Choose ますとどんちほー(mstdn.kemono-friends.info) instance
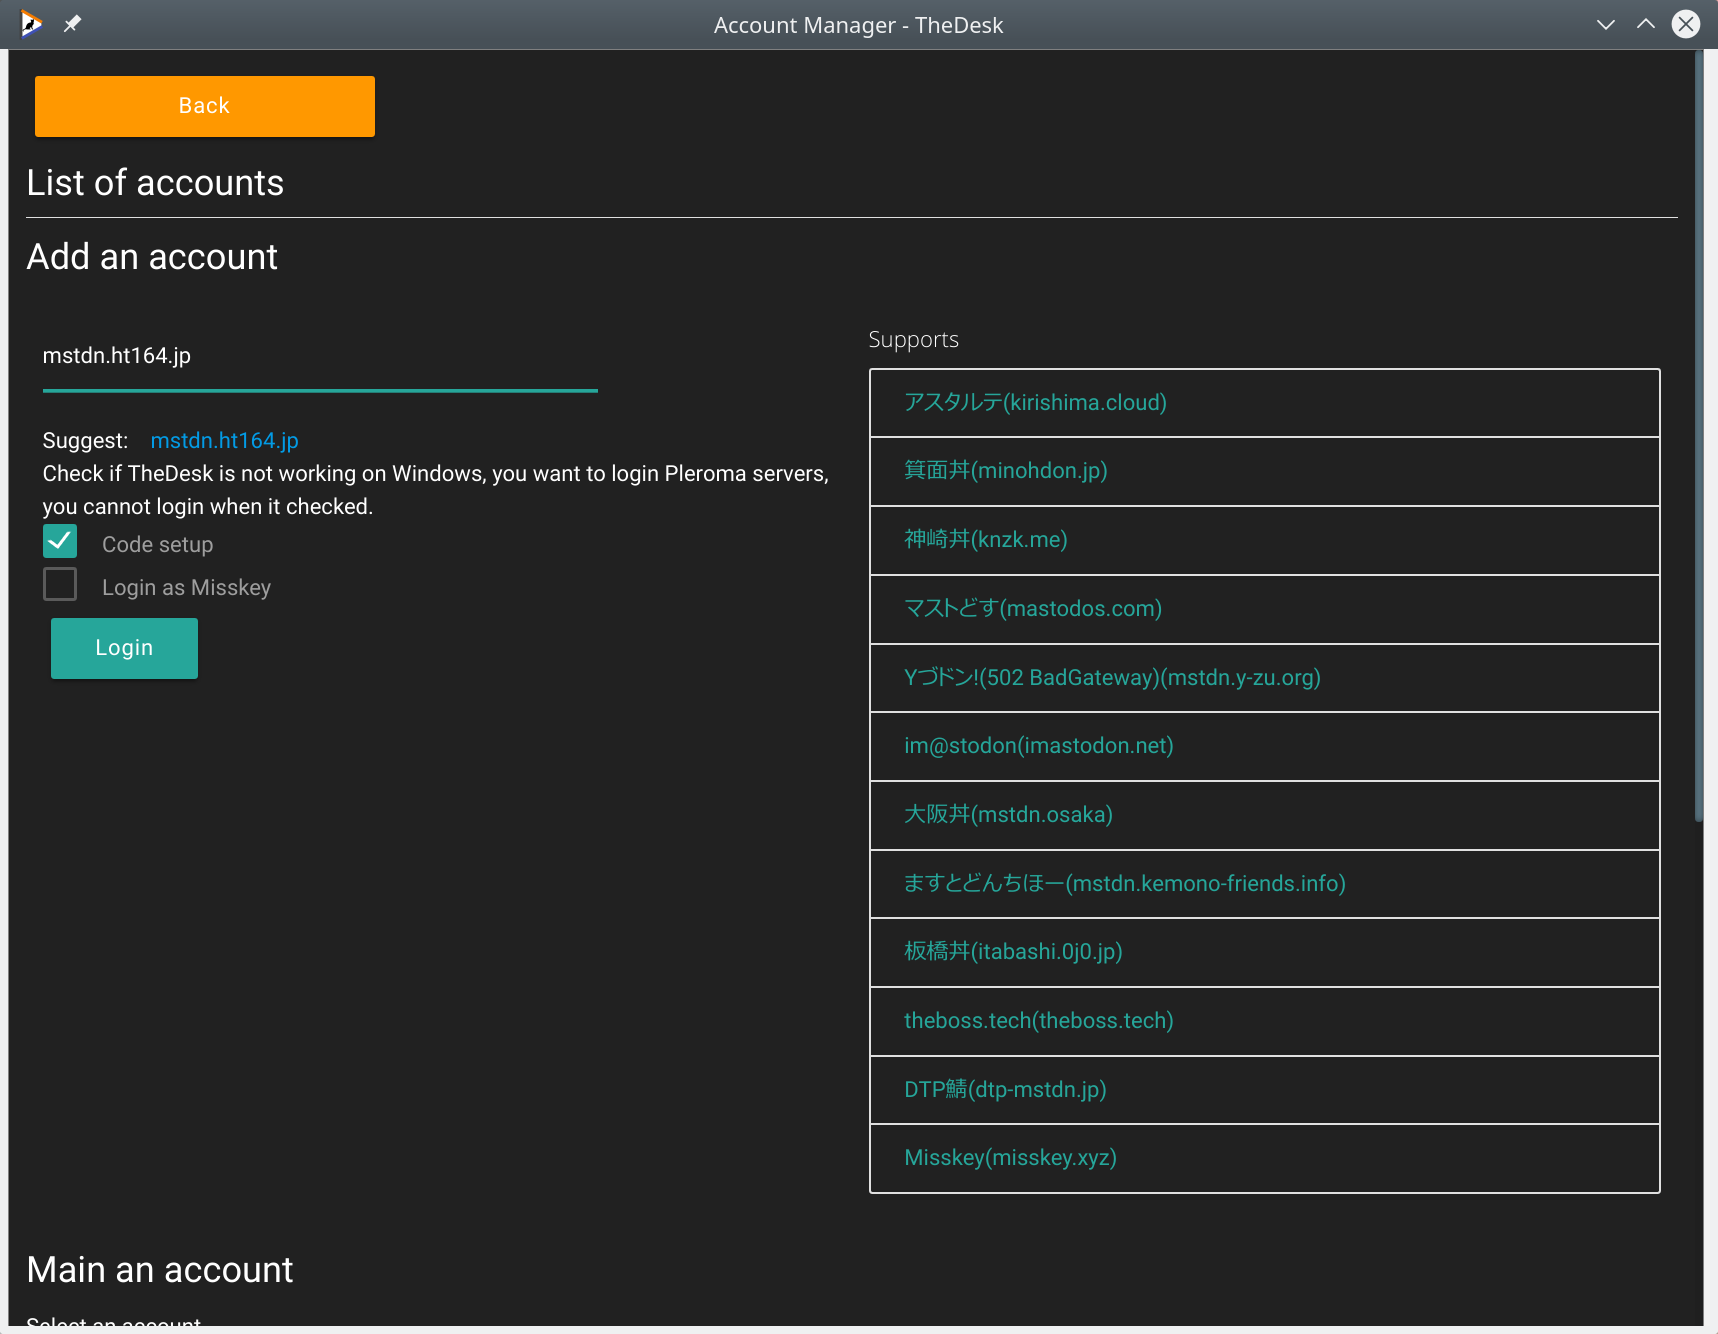This screenshot has height=1334, width=1718. pos(1264,884)
